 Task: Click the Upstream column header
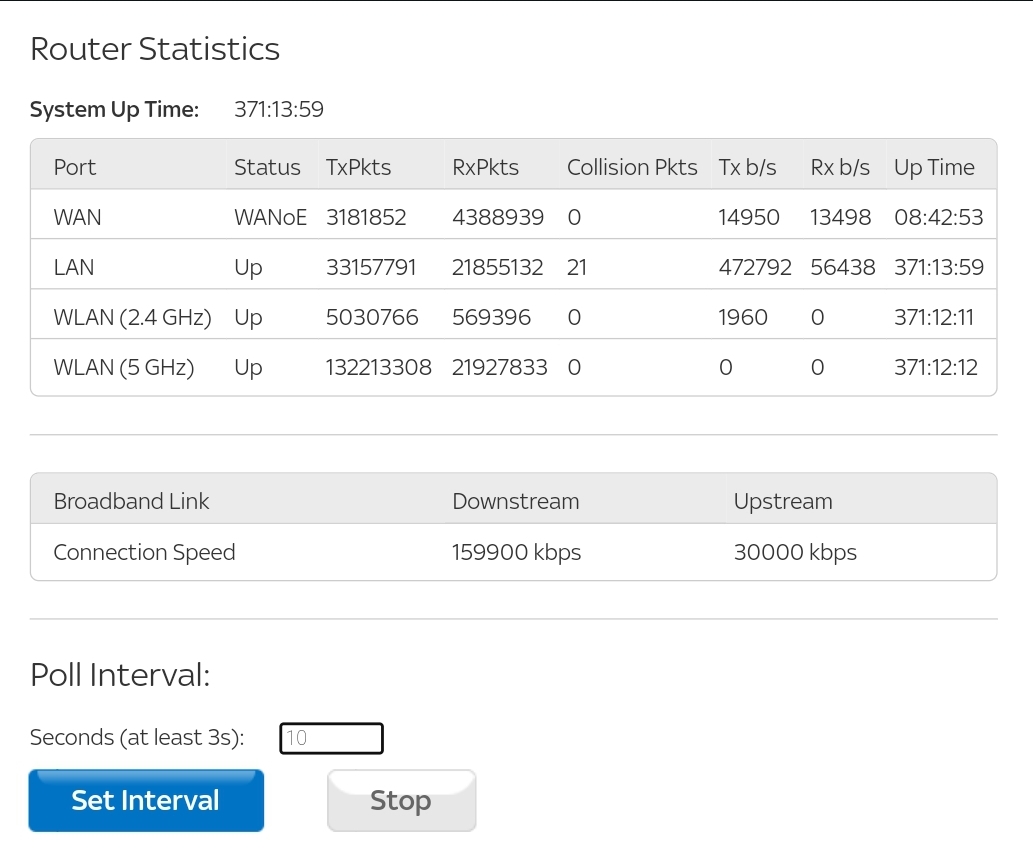(x=783, y=500)
